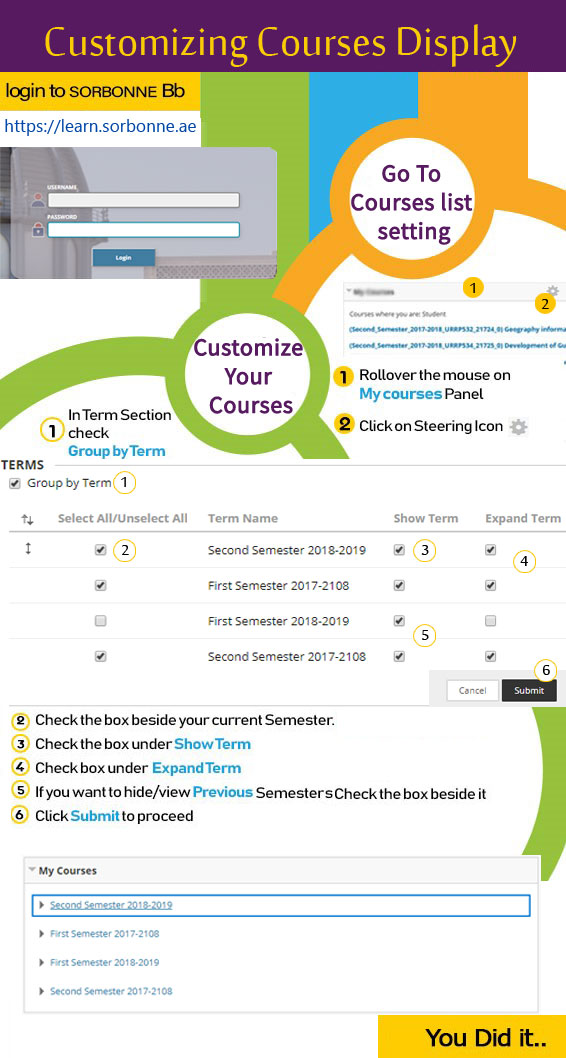Image resolution: width=566 pixels, height=1058 pixels.
Task: Click the gear icon beside Steering Icon text
Action: [518, 426]
